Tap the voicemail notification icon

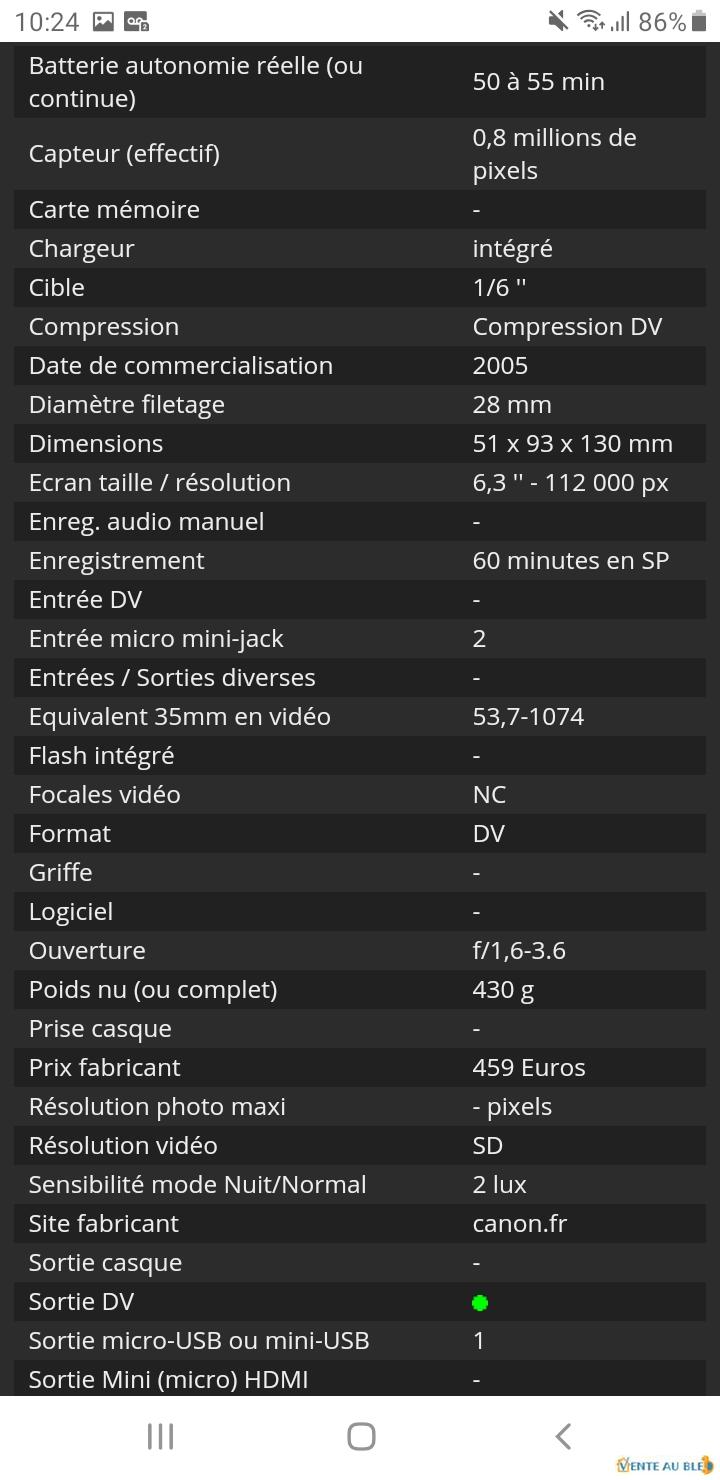pyautogui.click(x=137, y=21)
